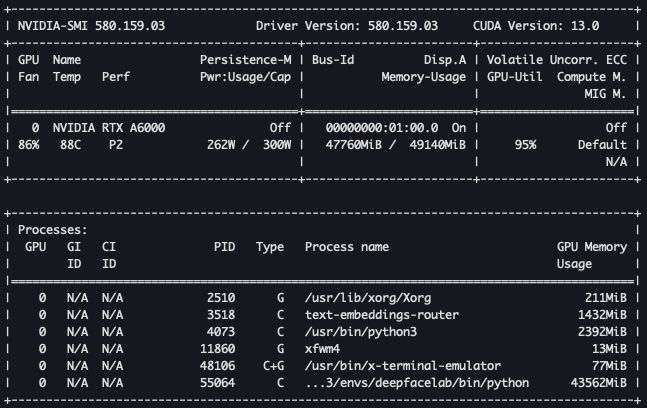Click PID 2510 in process list
The width and height of the screenshot is (647, 408).
click(x=221, y=298)
